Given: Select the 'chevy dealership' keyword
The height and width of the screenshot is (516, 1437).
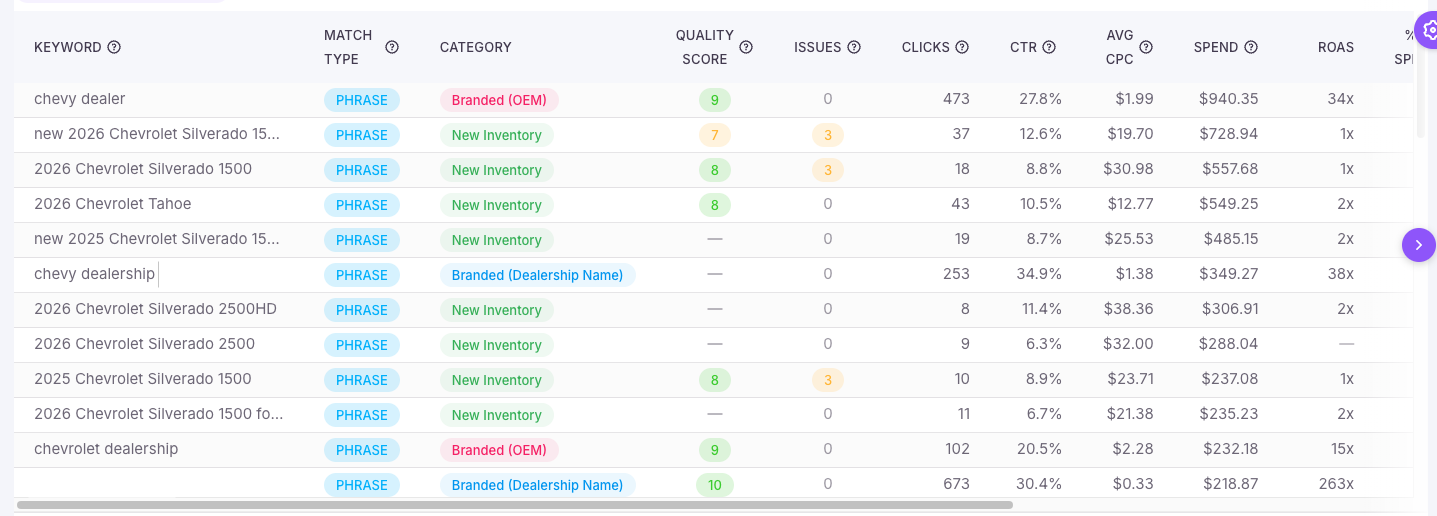Looking at the screenshot, I should [x=95, y=274].
